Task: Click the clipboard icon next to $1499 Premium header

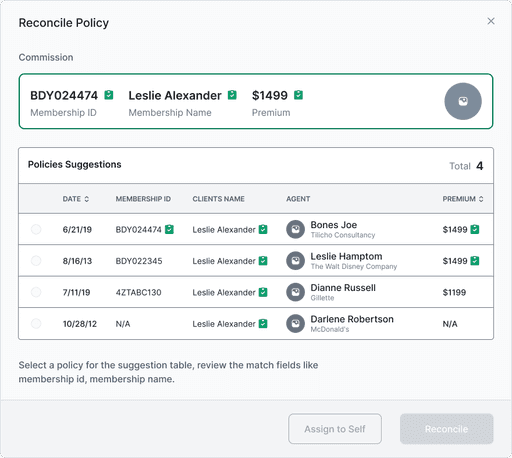Action: (x=298, y=95)
